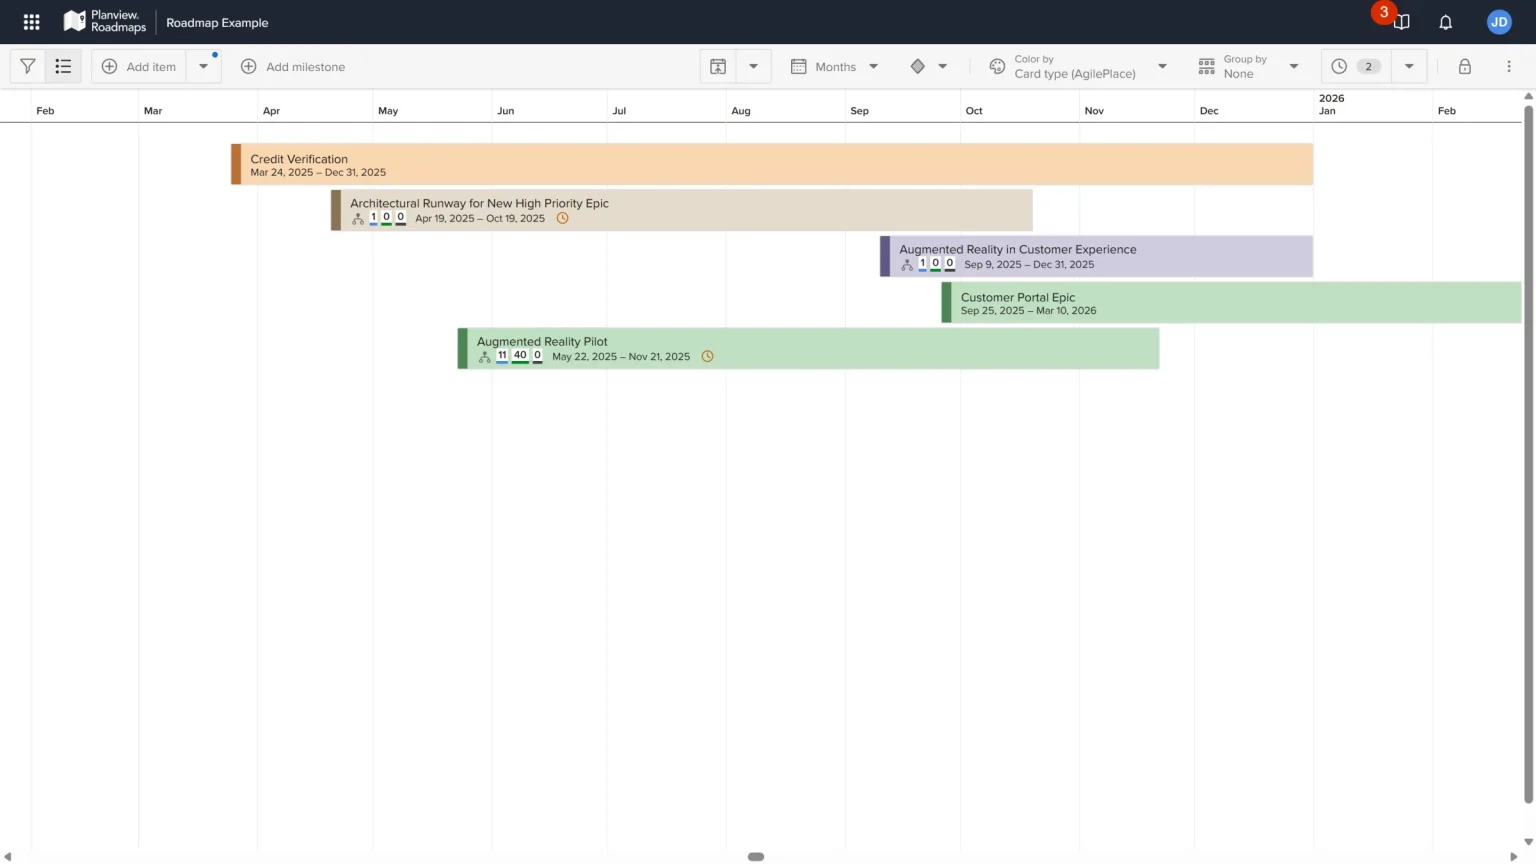Select Augmented Reality in Customer Experience title

(1017, 249)
